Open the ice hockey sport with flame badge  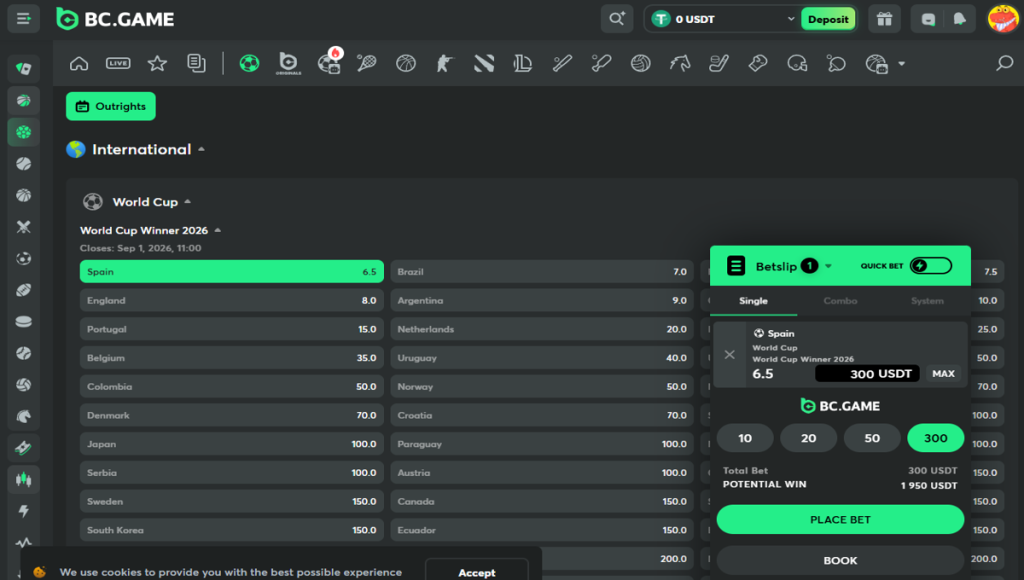pos(329,63)
